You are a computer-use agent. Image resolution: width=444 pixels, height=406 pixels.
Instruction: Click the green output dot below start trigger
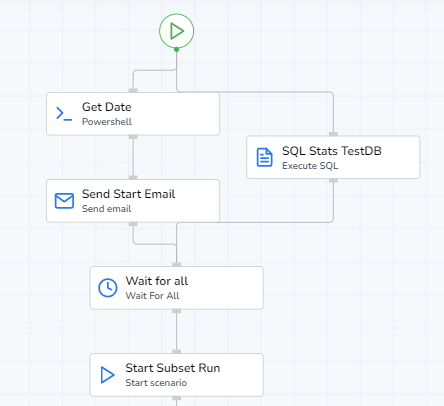176,49
